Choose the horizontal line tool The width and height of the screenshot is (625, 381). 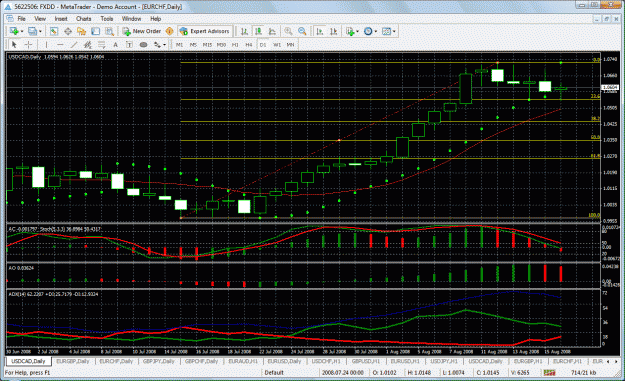click(x=60, y=45)
